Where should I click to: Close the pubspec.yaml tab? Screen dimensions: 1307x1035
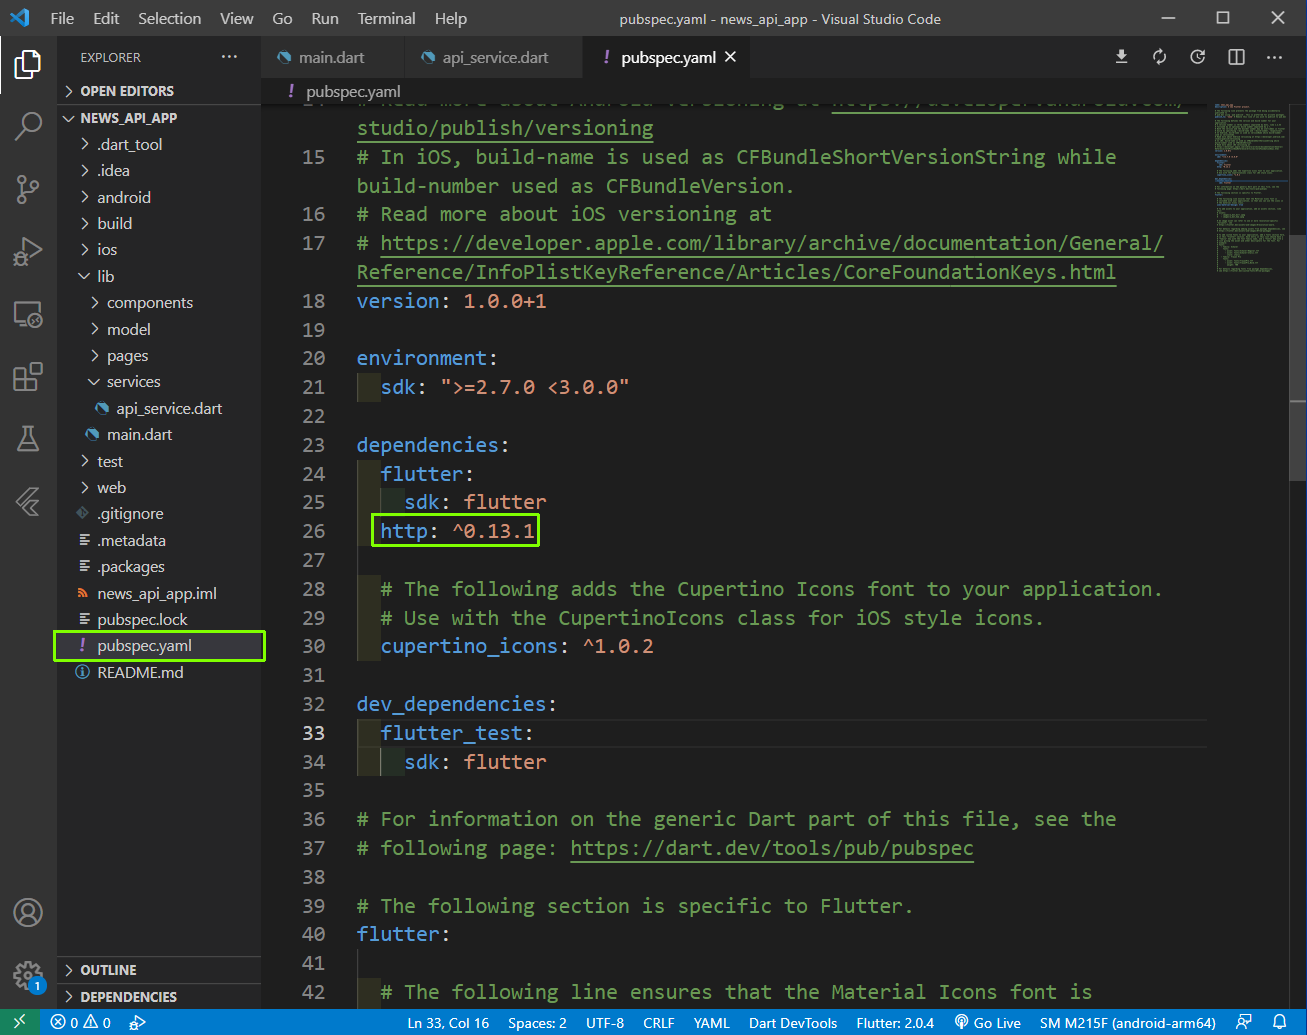(731, 57)
